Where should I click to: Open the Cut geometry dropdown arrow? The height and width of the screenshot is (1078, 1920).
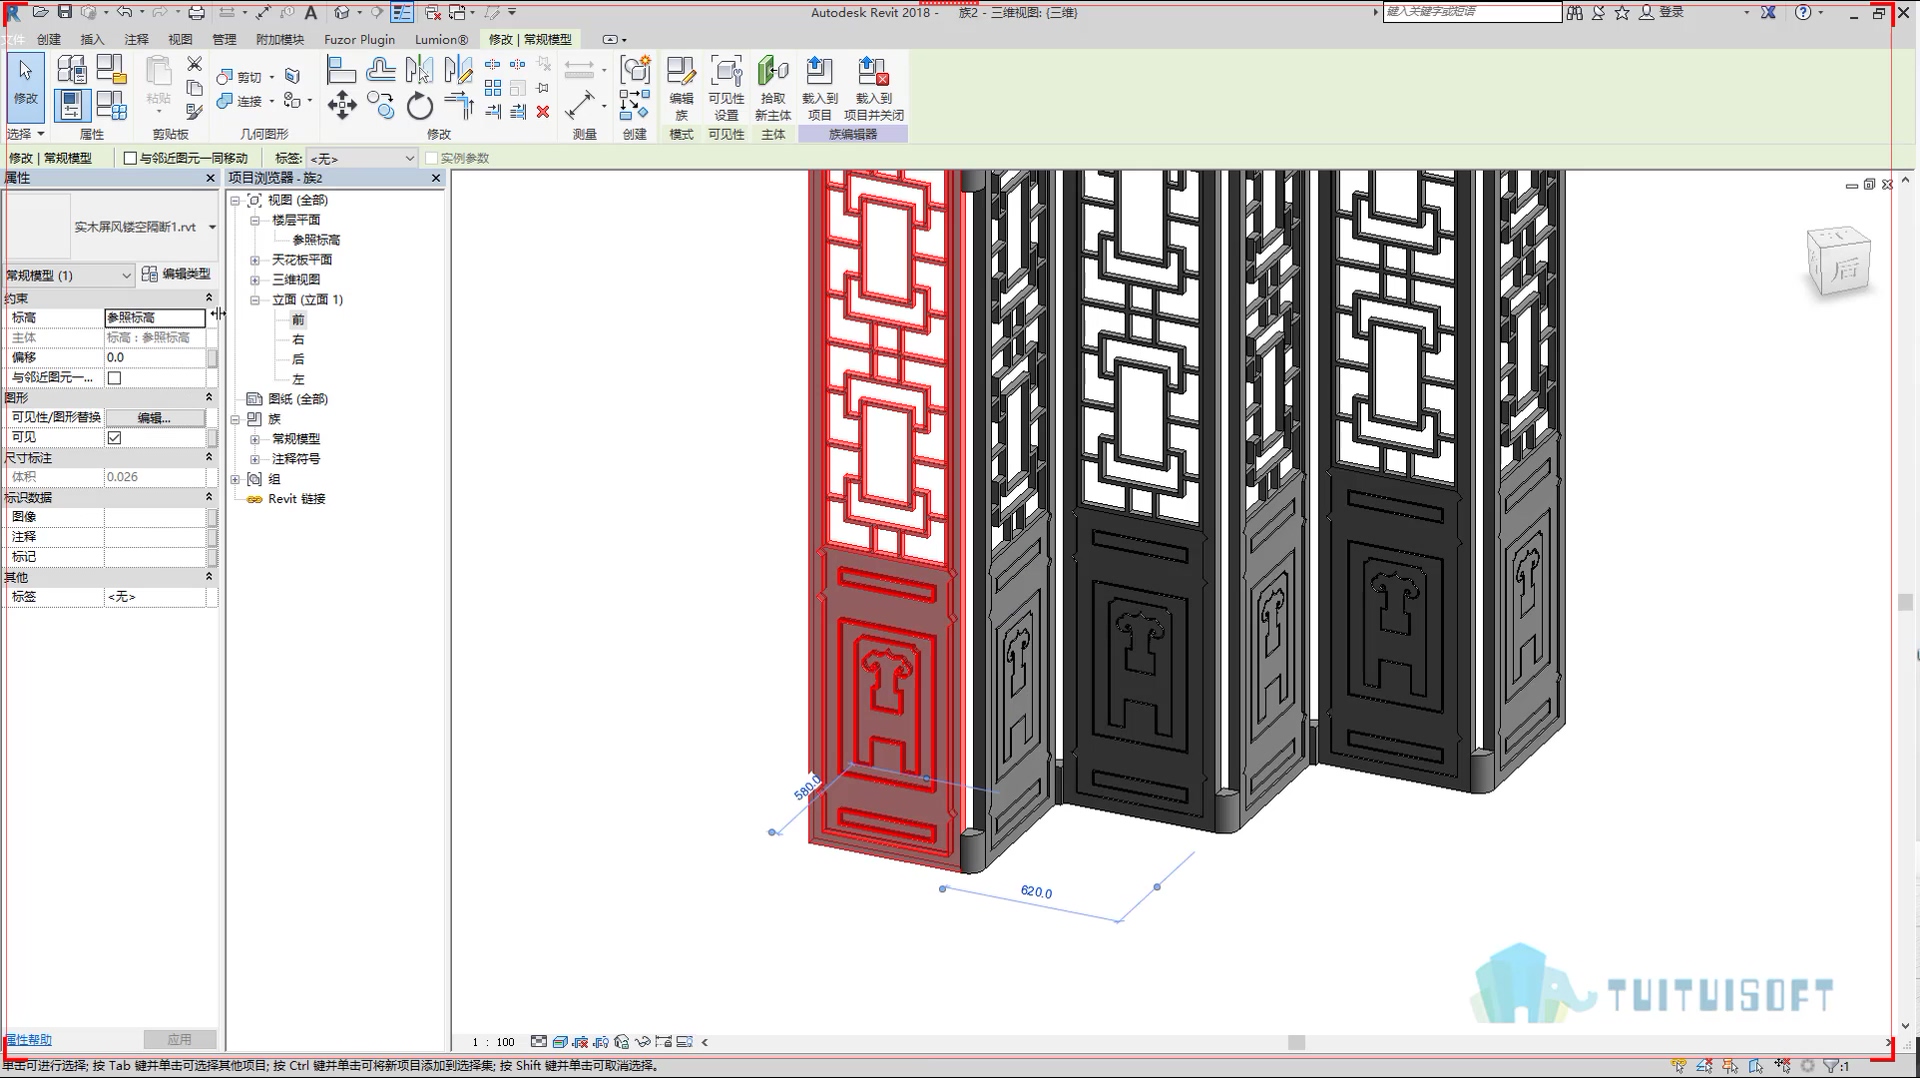[272, 77]
